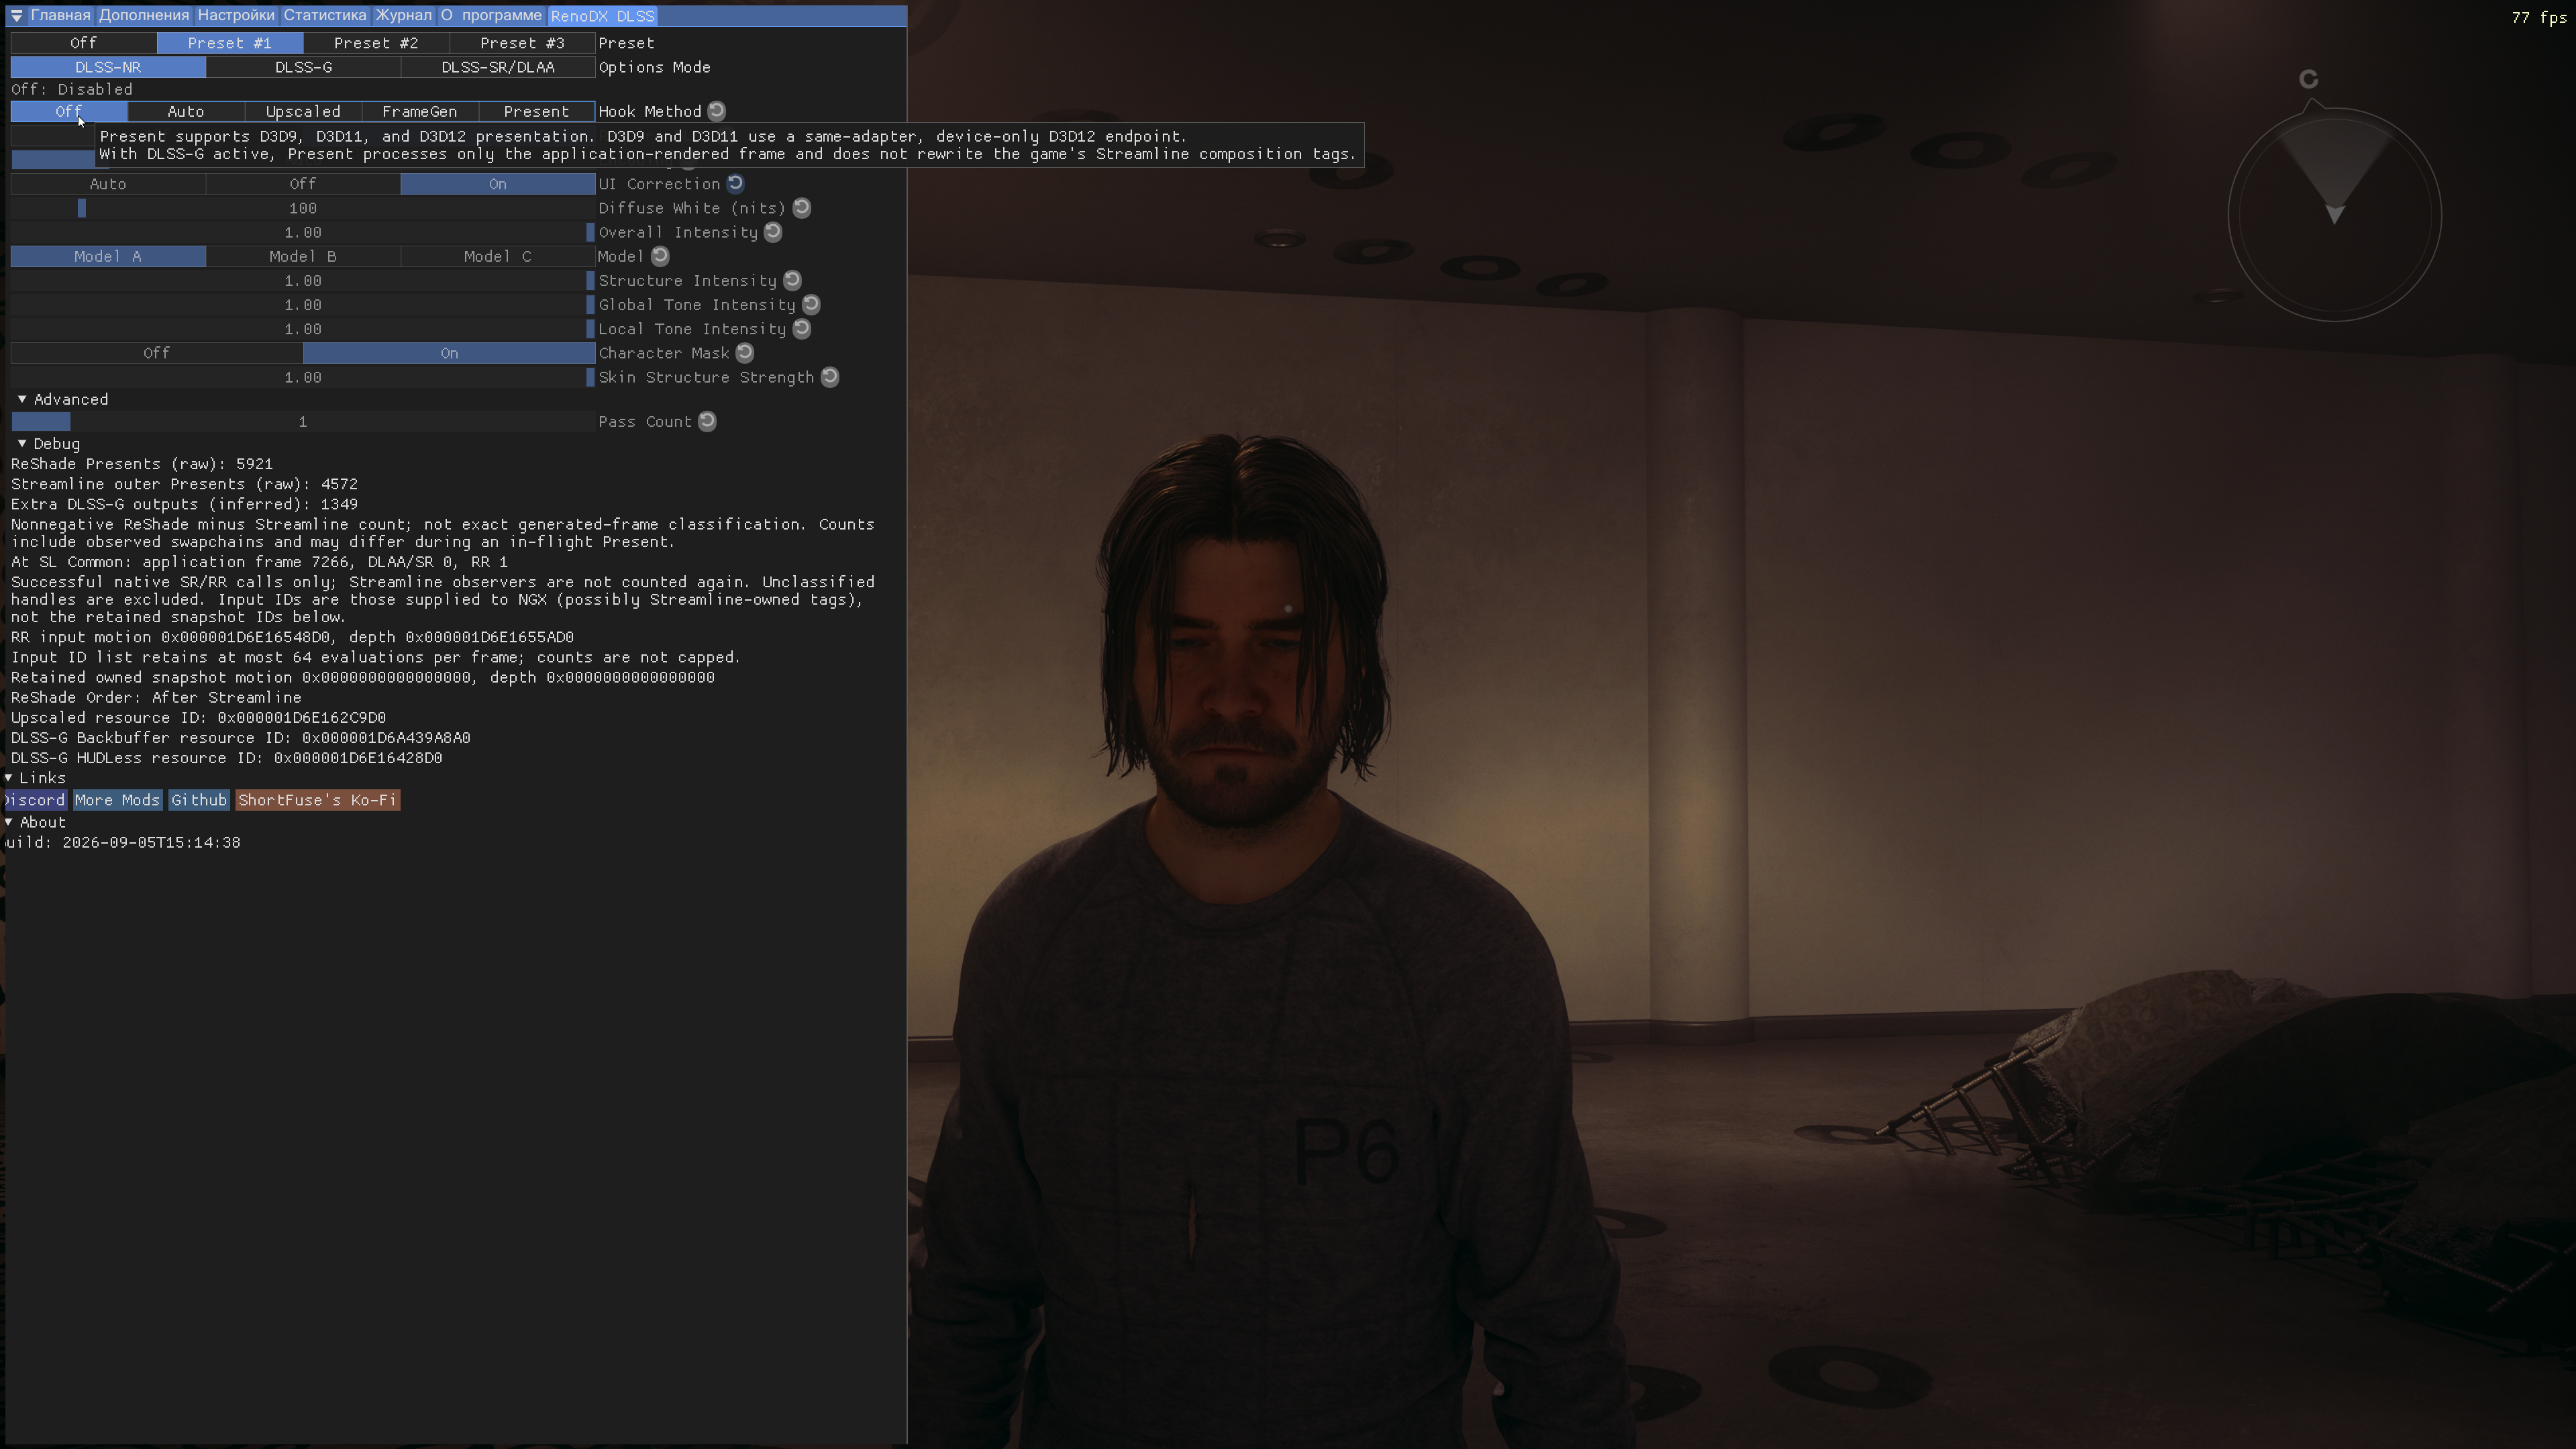Open the Github link
The image size is (2576, 1449).
(199, 800)
